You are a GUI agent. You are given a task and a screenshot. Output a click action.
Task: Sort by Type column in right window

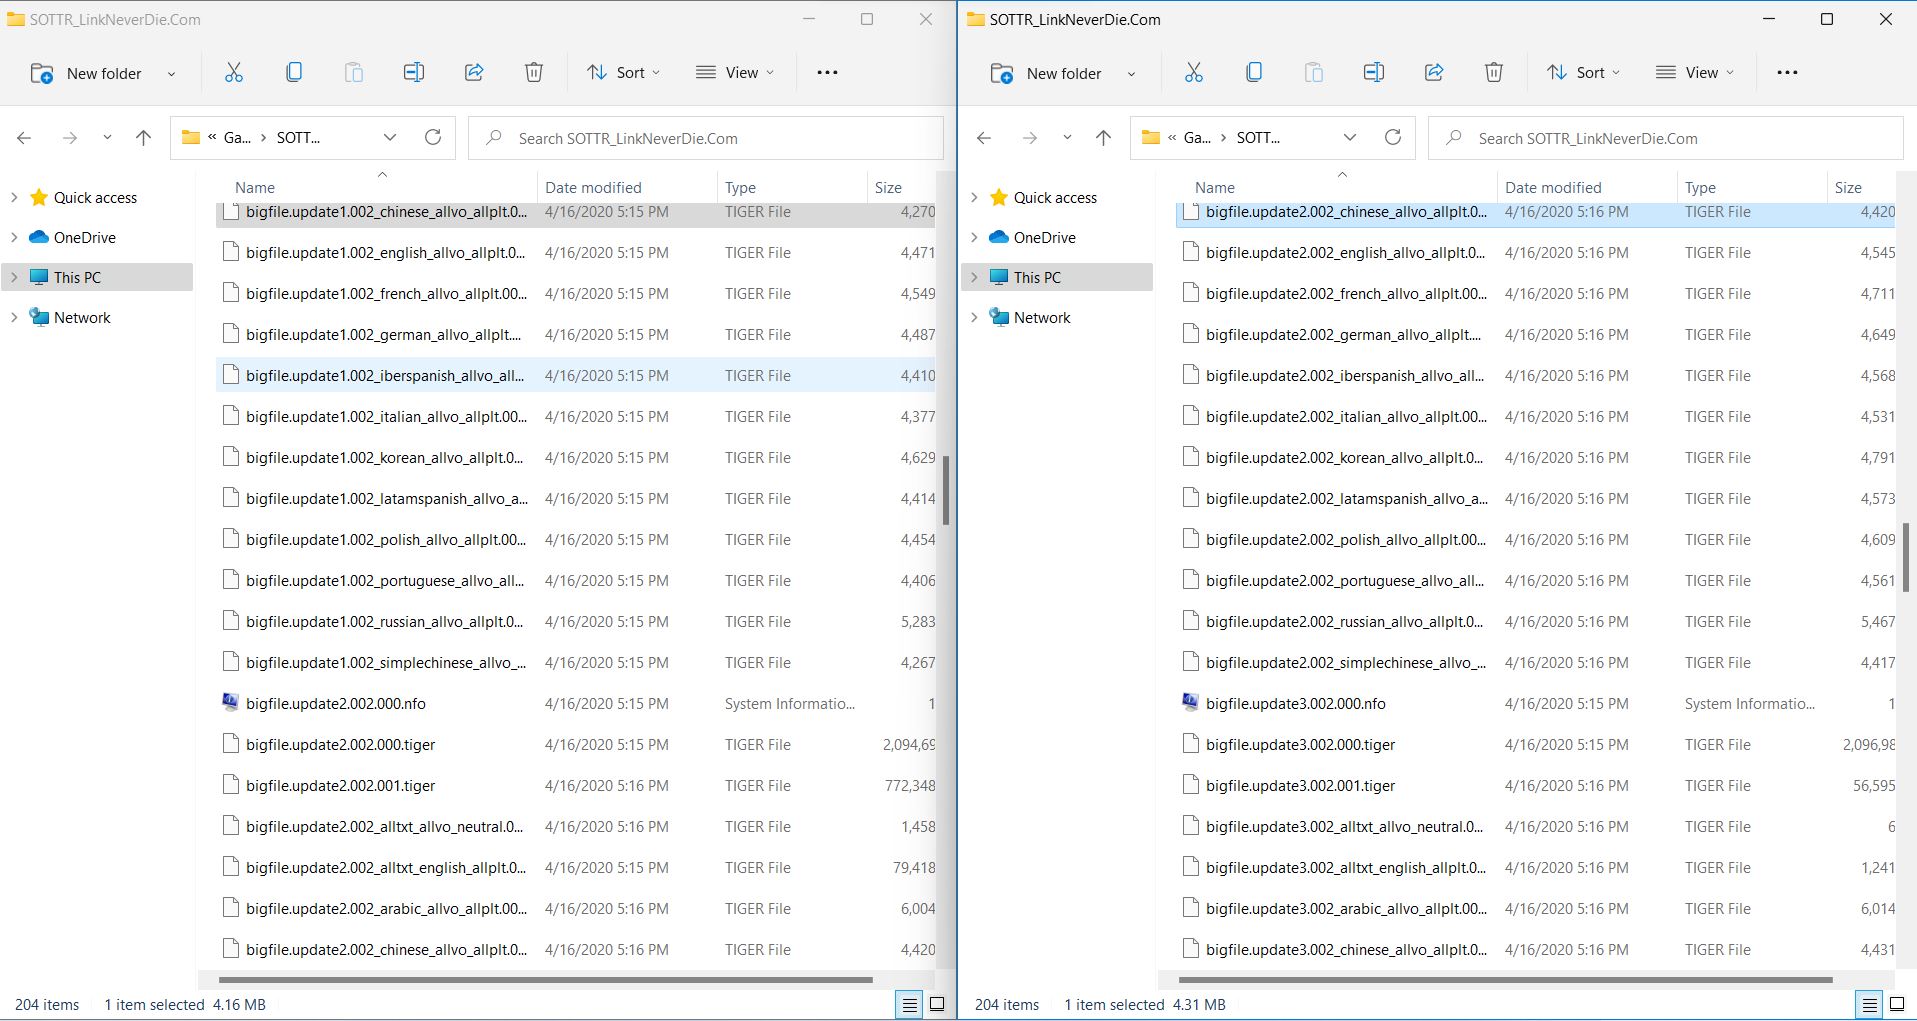point(1700,187)
